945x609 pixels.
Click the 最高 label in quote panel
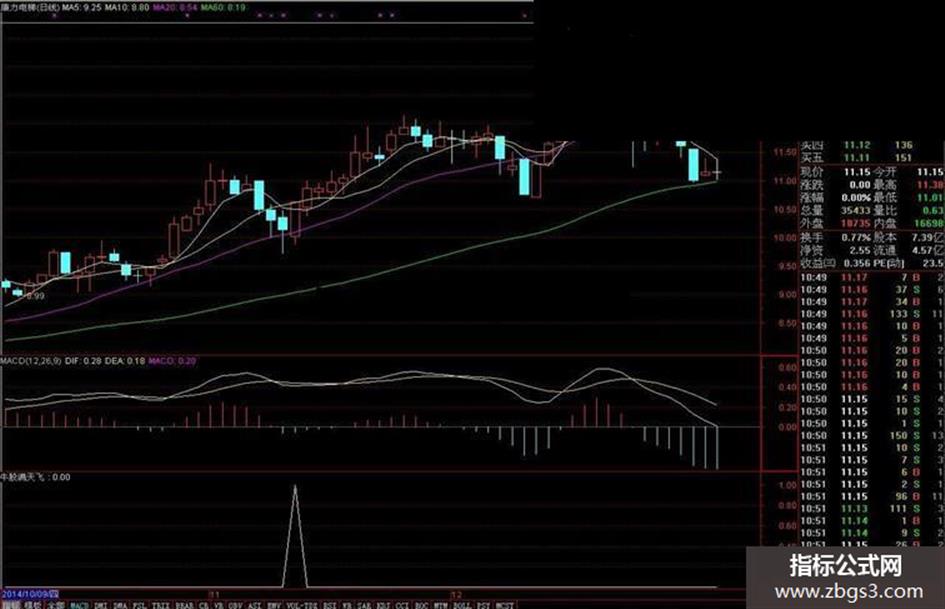885,185
